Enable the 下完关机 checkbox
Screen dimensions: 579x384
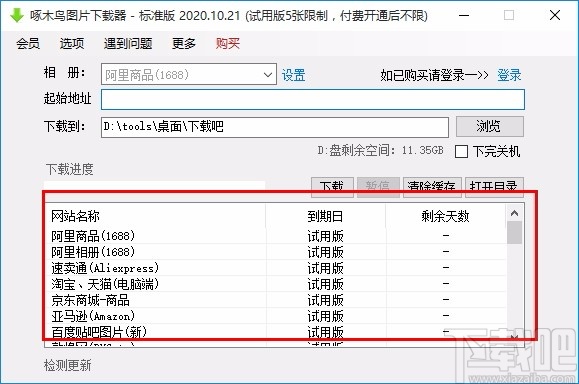[x=461, y=151]
